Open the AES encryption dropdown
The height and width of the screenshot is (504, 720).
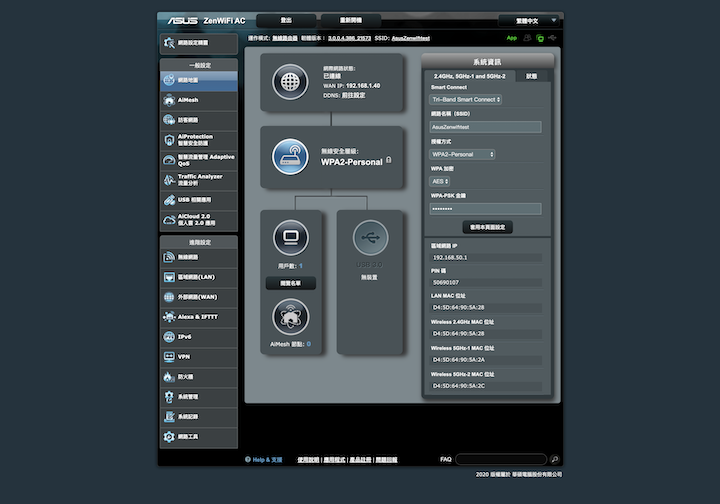coord(440,181)
